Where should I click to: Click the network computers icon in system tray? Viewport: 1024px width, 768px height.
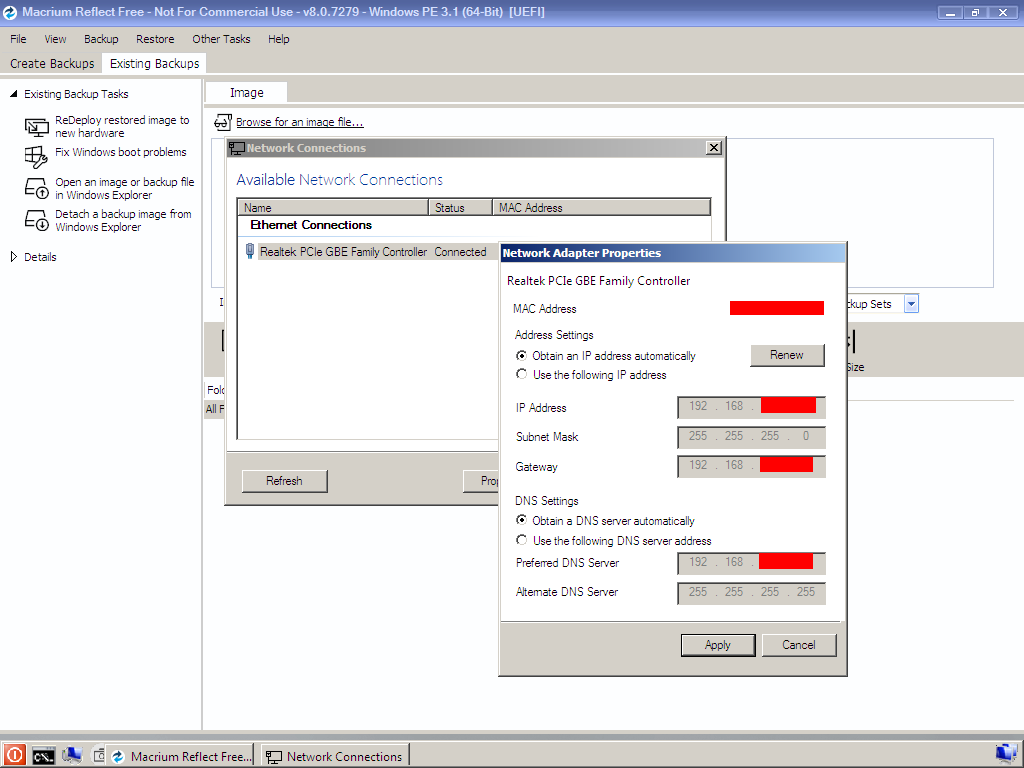(x=1006, y=753)
